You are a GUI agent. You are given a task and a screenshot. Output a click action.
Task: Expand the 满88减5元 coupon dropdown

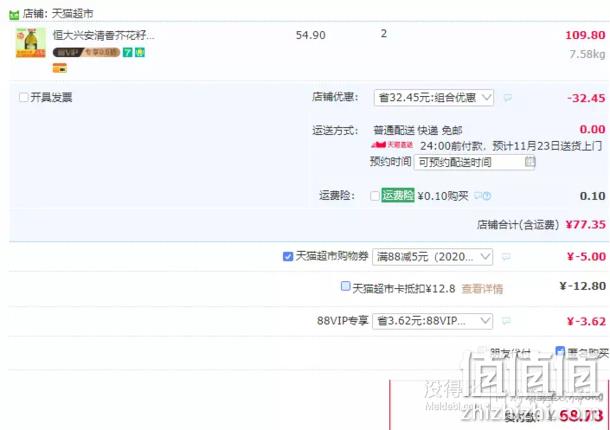[432, 257]
